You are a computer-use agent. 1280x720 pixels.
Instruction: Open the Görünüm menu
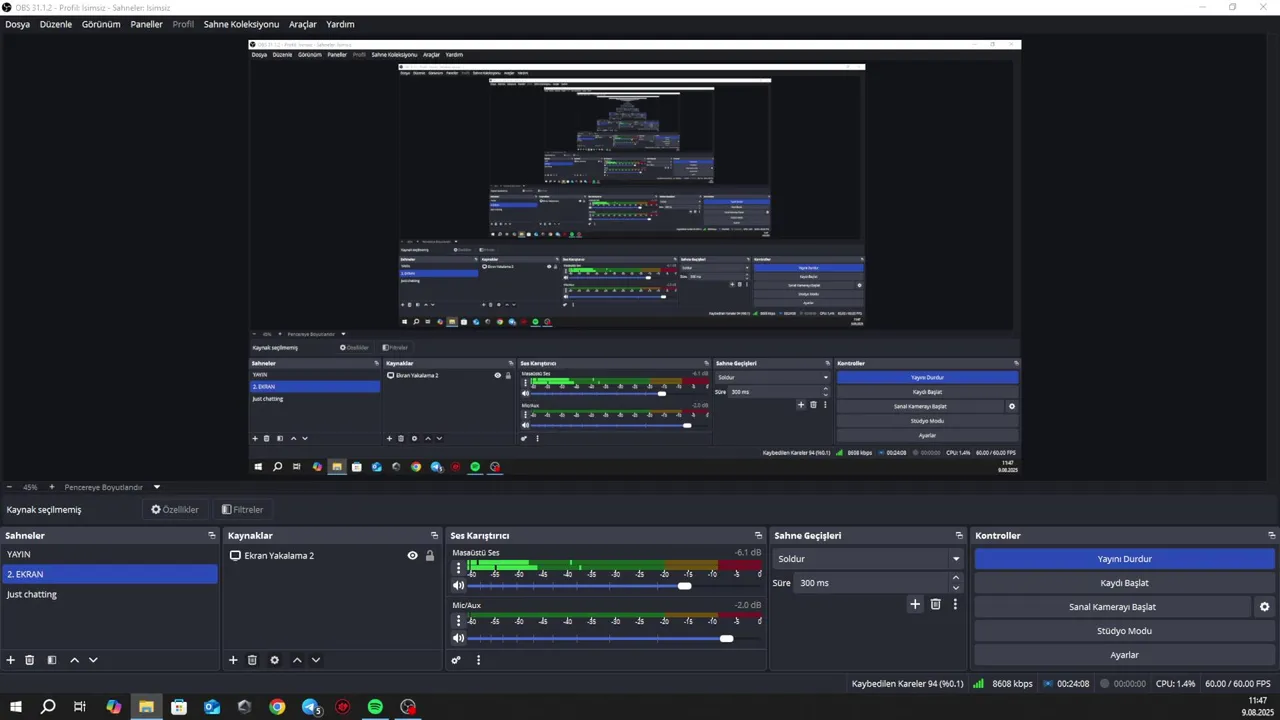point(101,24)
